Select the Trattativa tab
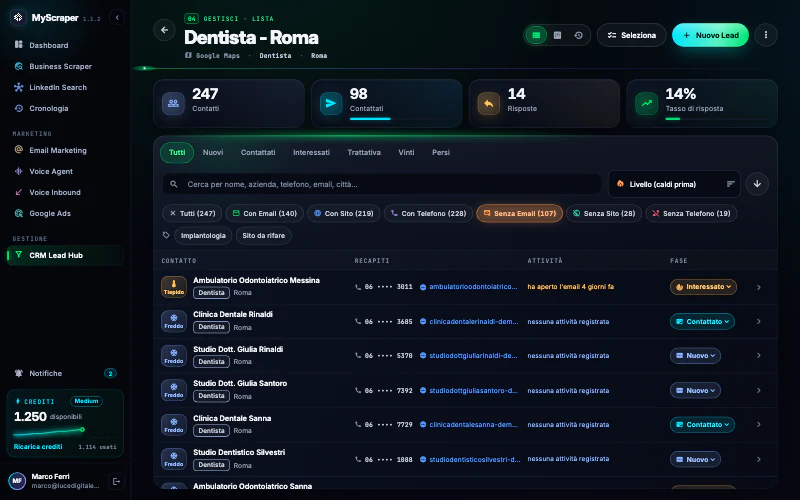 point(364,153)
